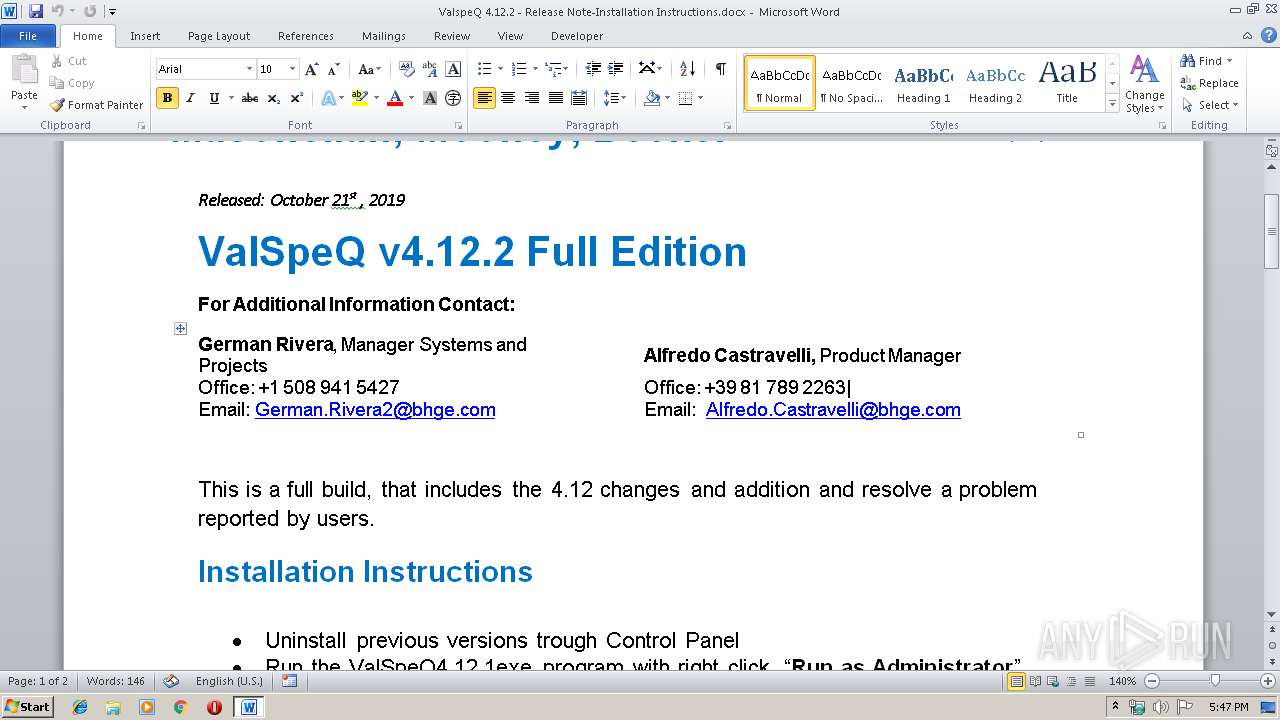
Task: Click the zoom slider handle
Action: click(x=1215, y=681)
